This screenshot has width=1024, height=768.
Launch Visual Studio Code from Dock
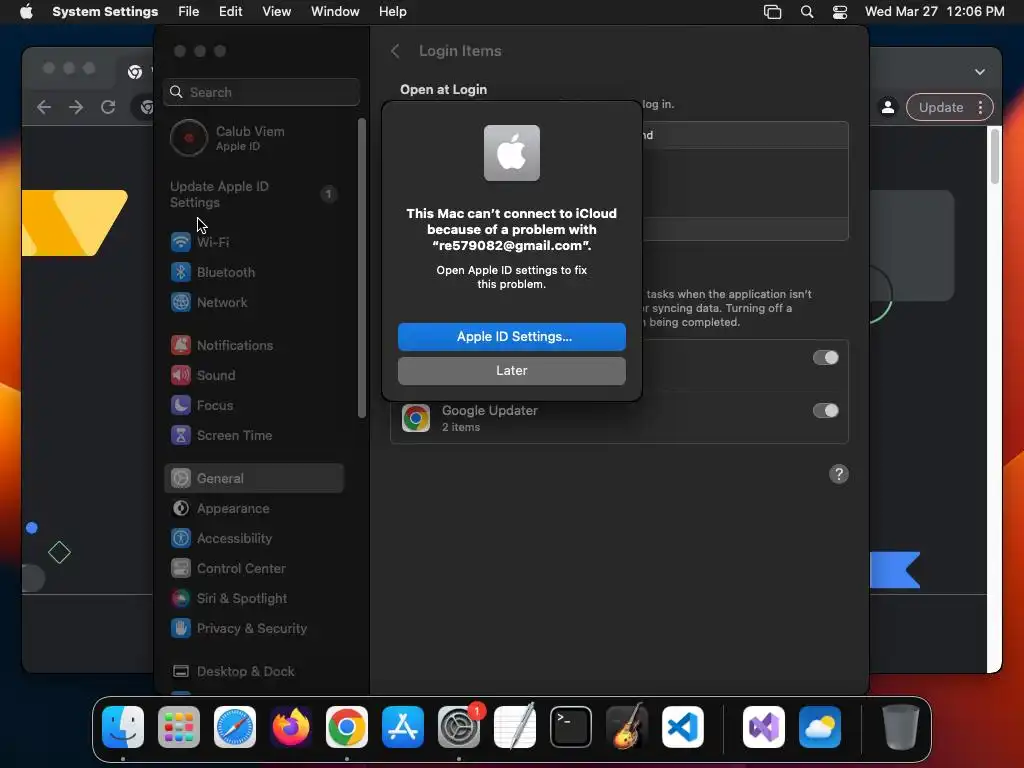(682, 727)
